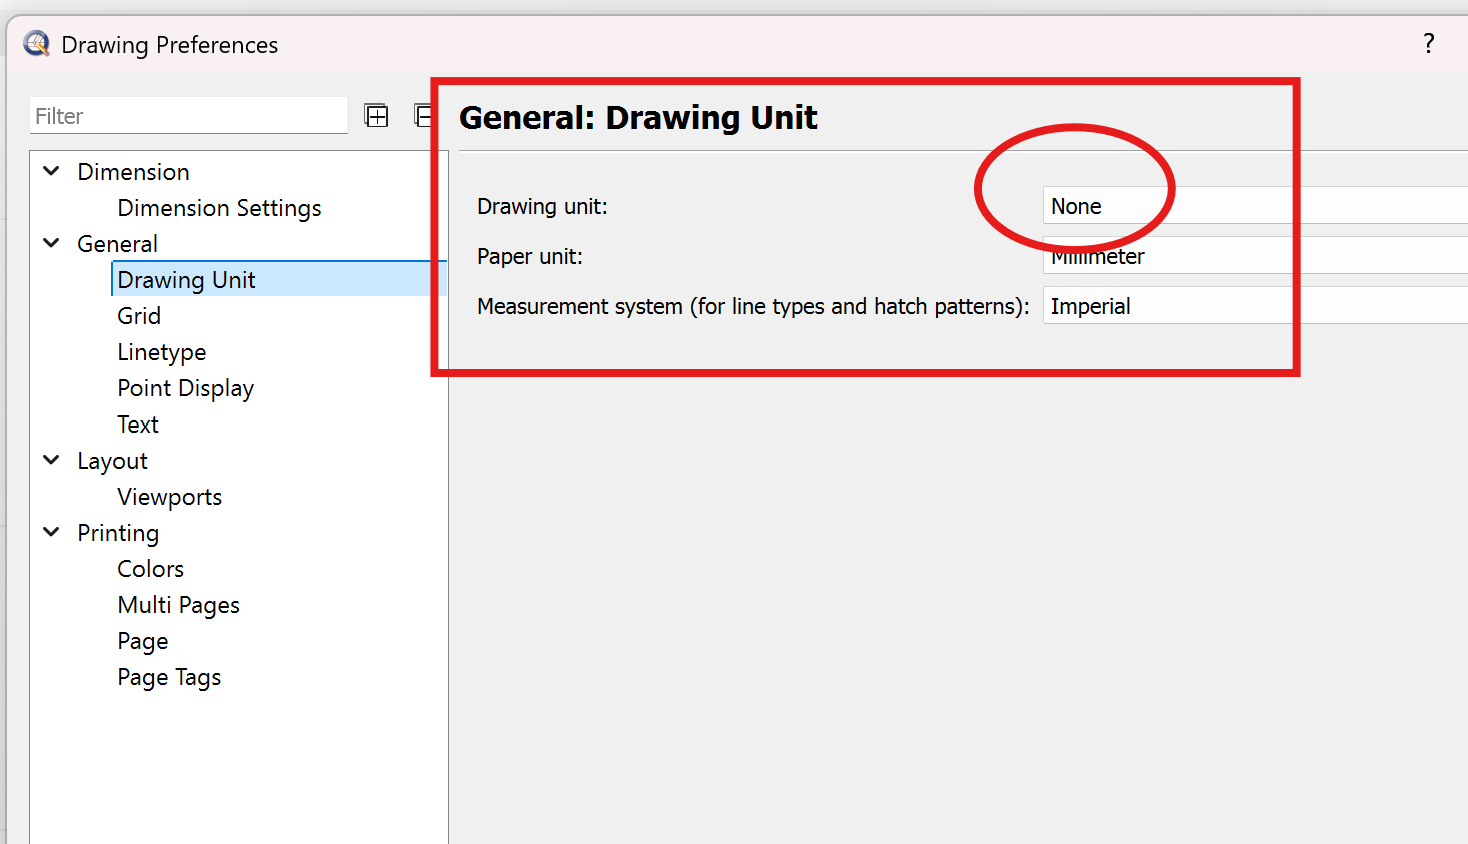The height and width of the screenshot is (844, 1468).
Task: Collapse the Printing tree section
Action: coord(52,532)
